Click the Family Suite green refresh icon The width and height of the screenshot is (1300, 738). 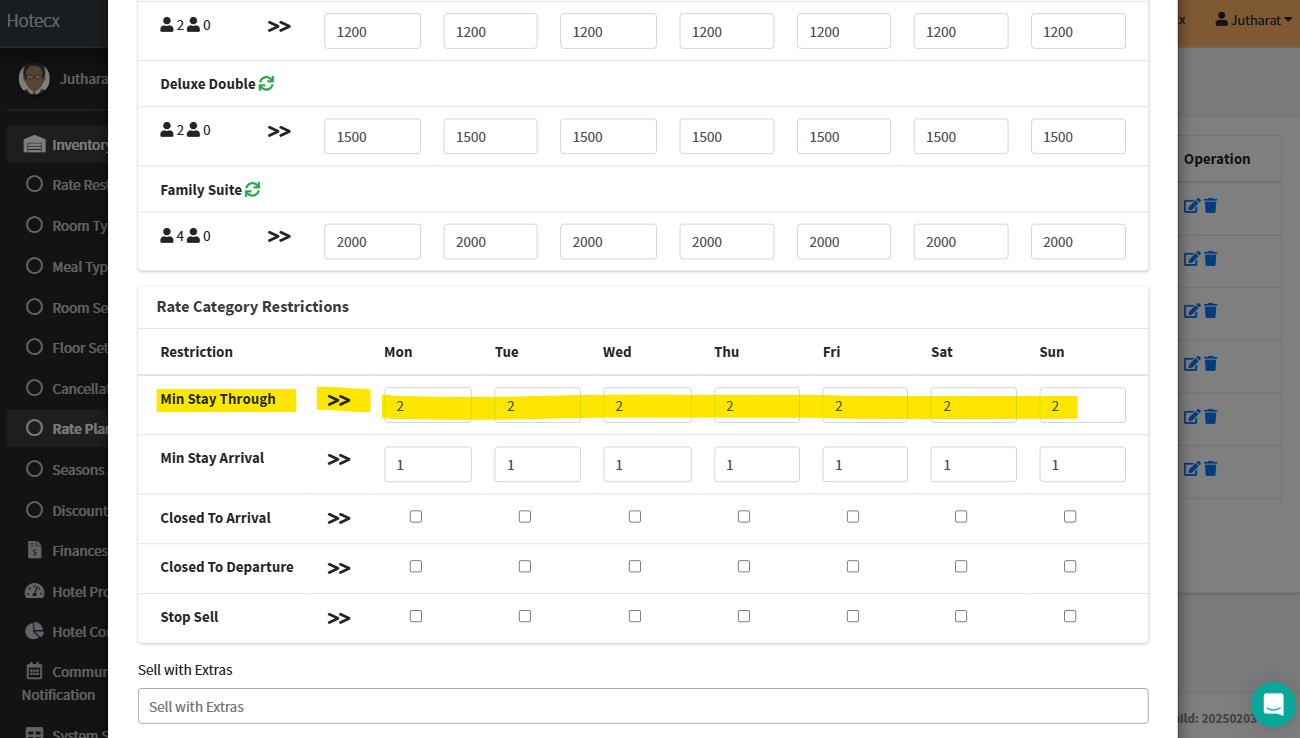point(252,190)
